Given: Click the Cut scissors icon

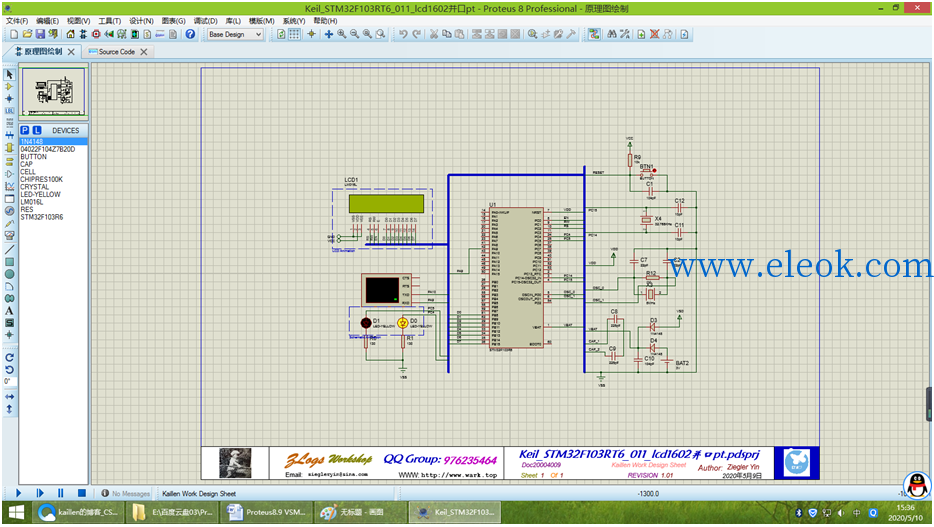Looking at the screenshot, I should 434,34.
